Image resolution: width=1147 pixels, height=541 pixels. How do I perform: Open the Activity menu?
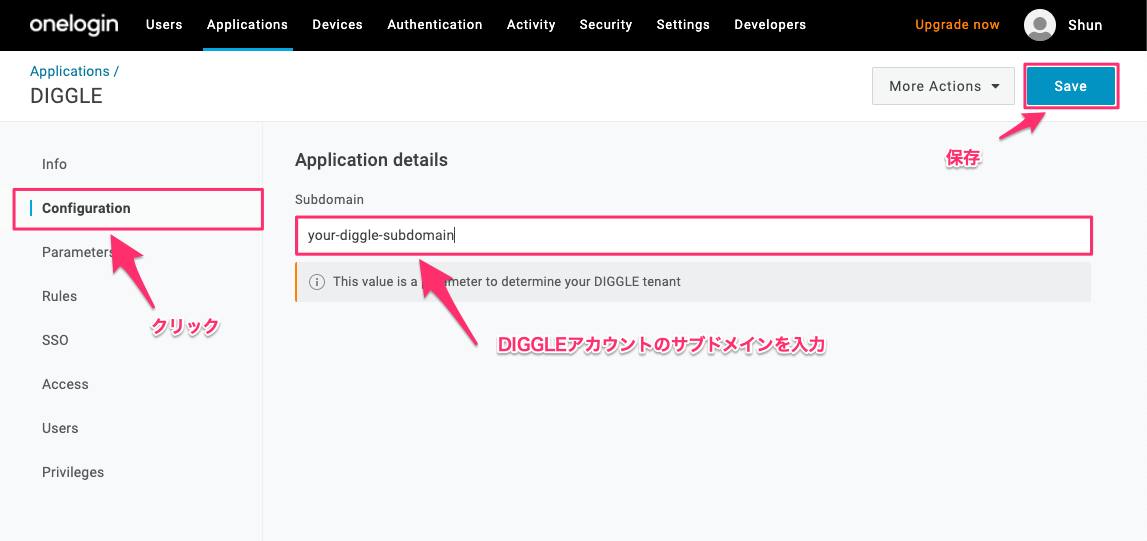tap(531, 24)
